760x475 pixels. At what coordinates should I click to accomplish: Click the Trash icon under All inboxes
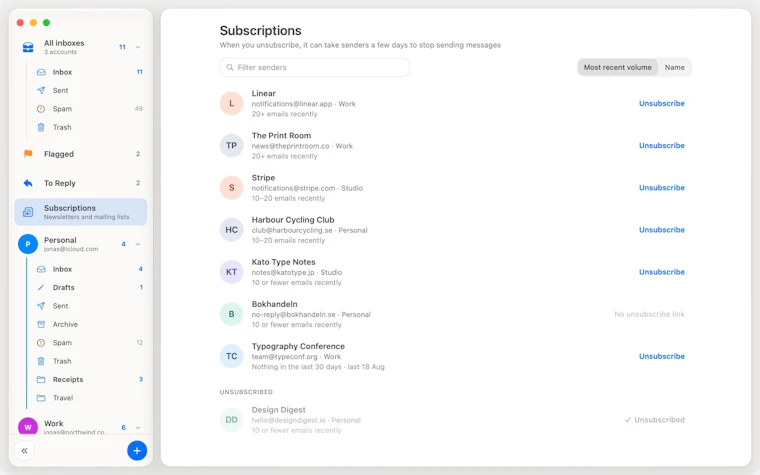(x=41, y=127)
